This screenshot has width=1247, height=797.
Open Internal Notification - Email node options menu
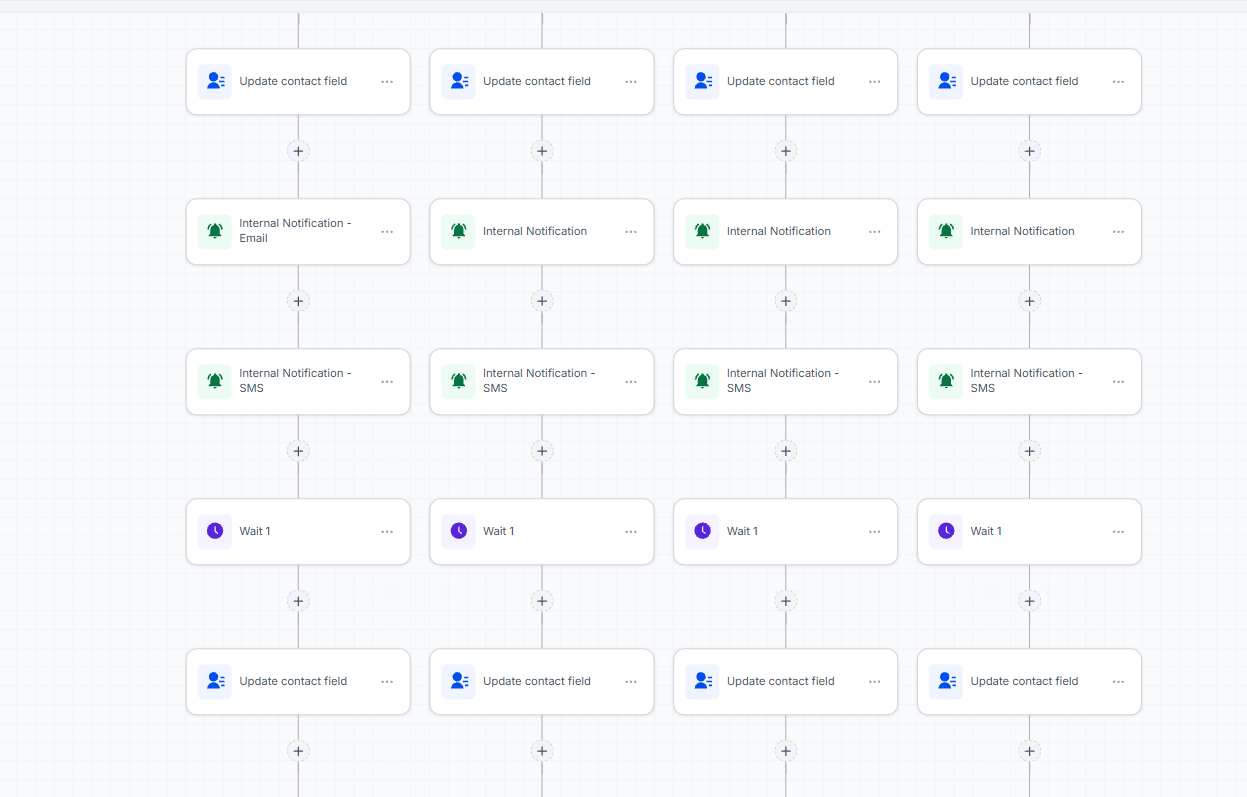coord(387,231)
